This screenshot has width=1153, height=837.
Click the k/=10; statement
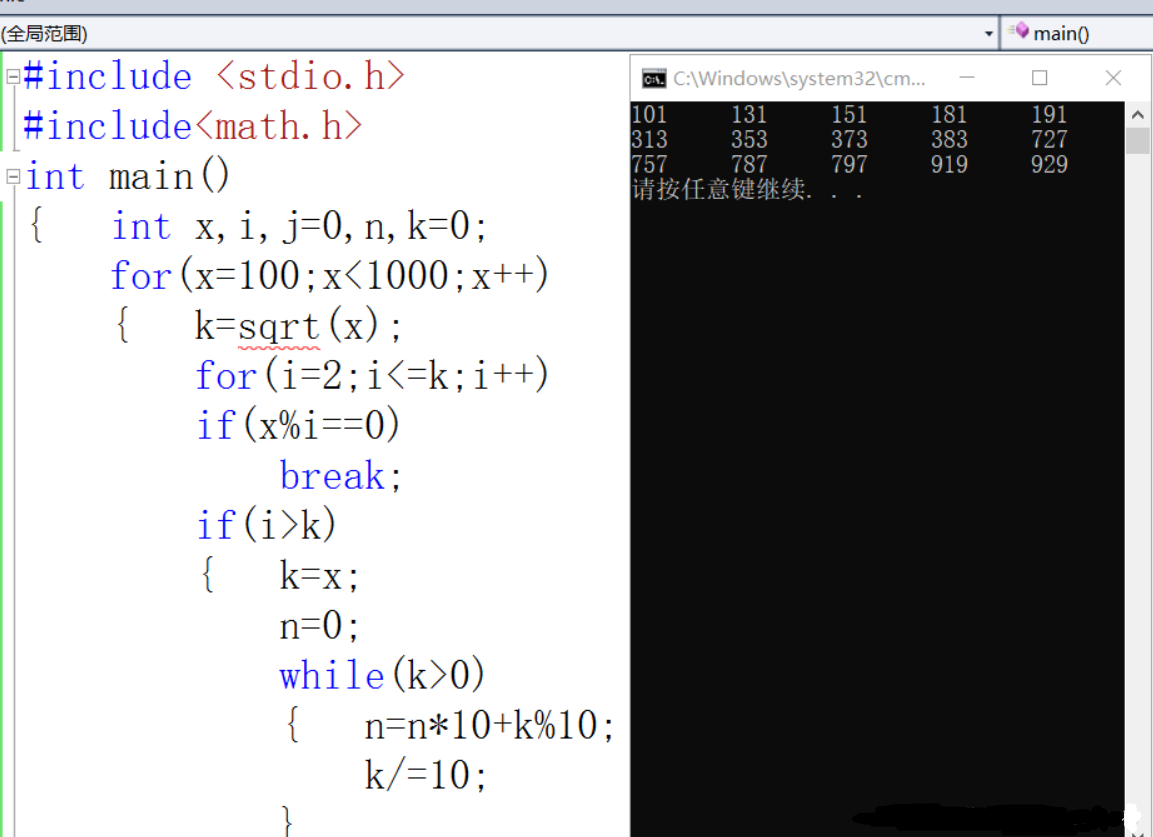(426, 775)
